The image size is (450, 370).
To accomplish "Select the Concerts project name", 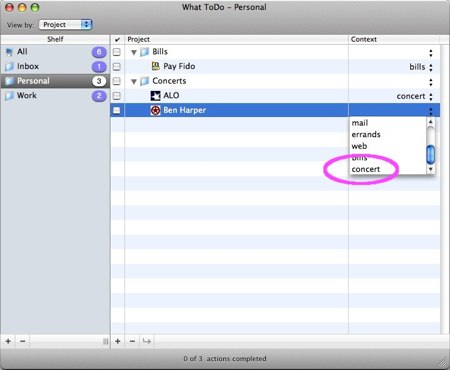I will pyautogui.click(x=169, y=81).
